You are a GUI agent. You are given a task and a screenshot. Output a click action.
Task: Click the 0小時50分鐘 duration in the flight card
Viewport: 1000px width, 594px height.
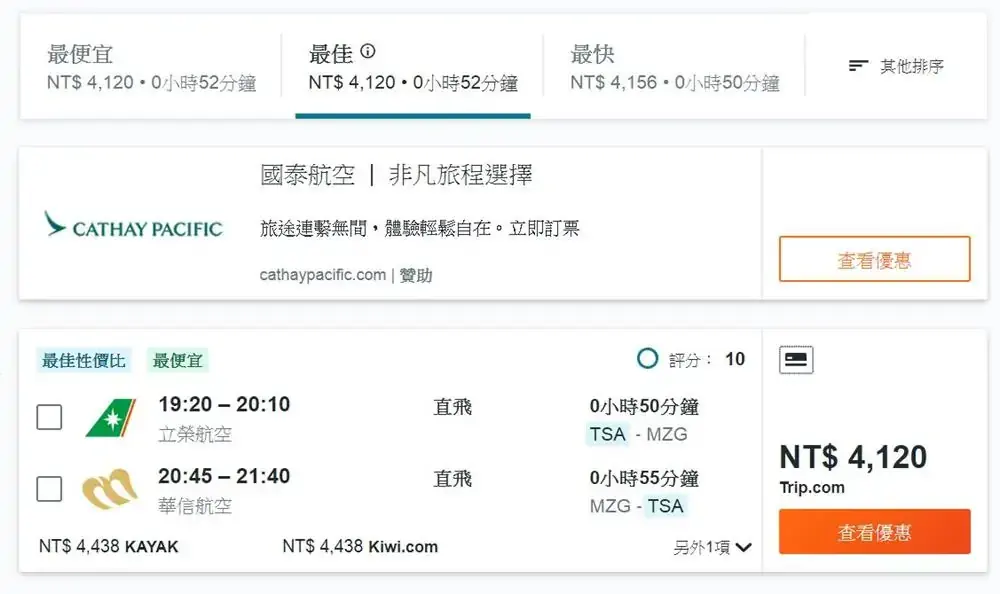(644, 406)
